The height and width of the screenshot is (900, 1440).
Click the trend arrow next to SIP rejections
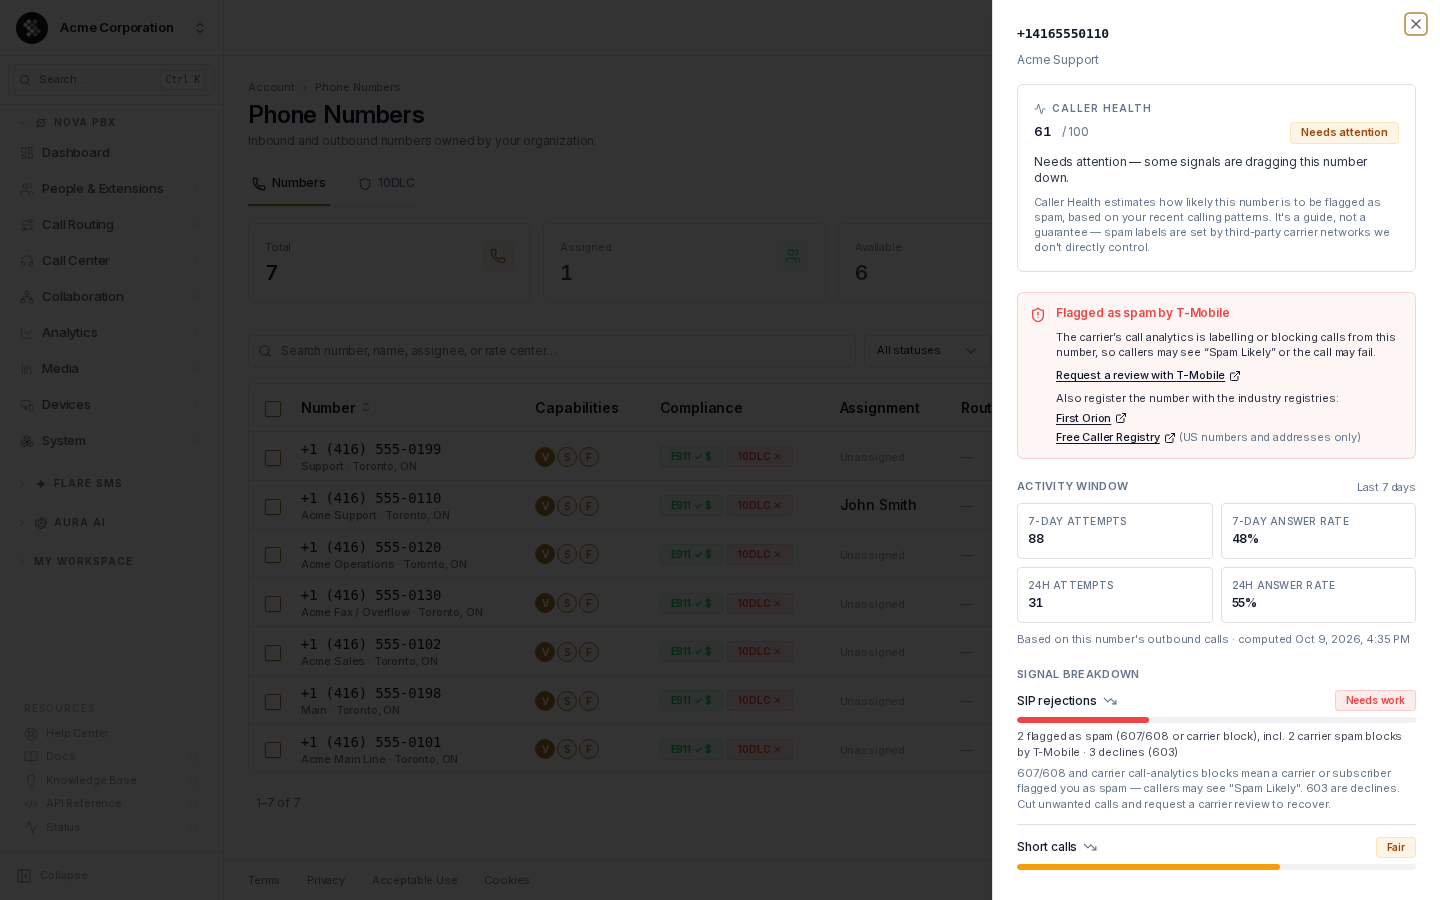[x=1110, y=701]
